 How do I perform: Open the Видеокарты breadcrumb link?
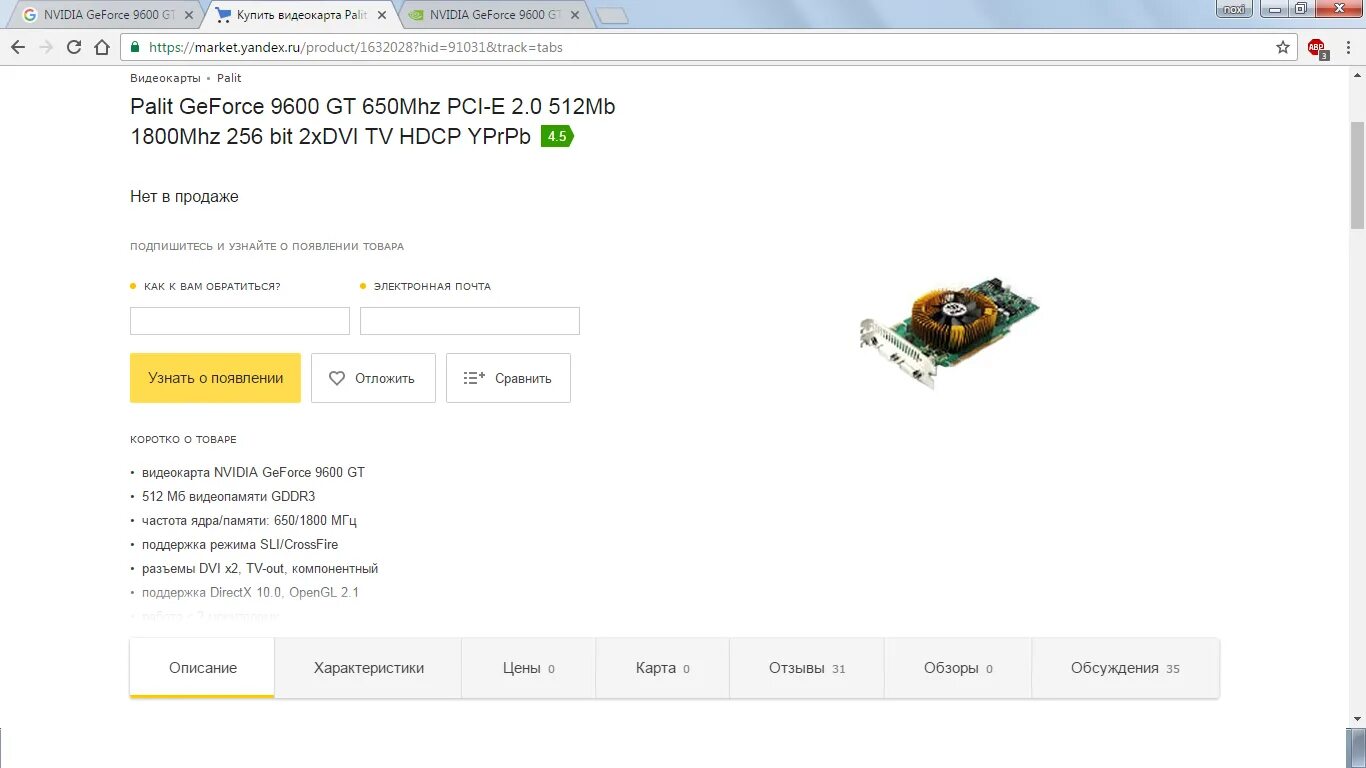click(165, 78)
